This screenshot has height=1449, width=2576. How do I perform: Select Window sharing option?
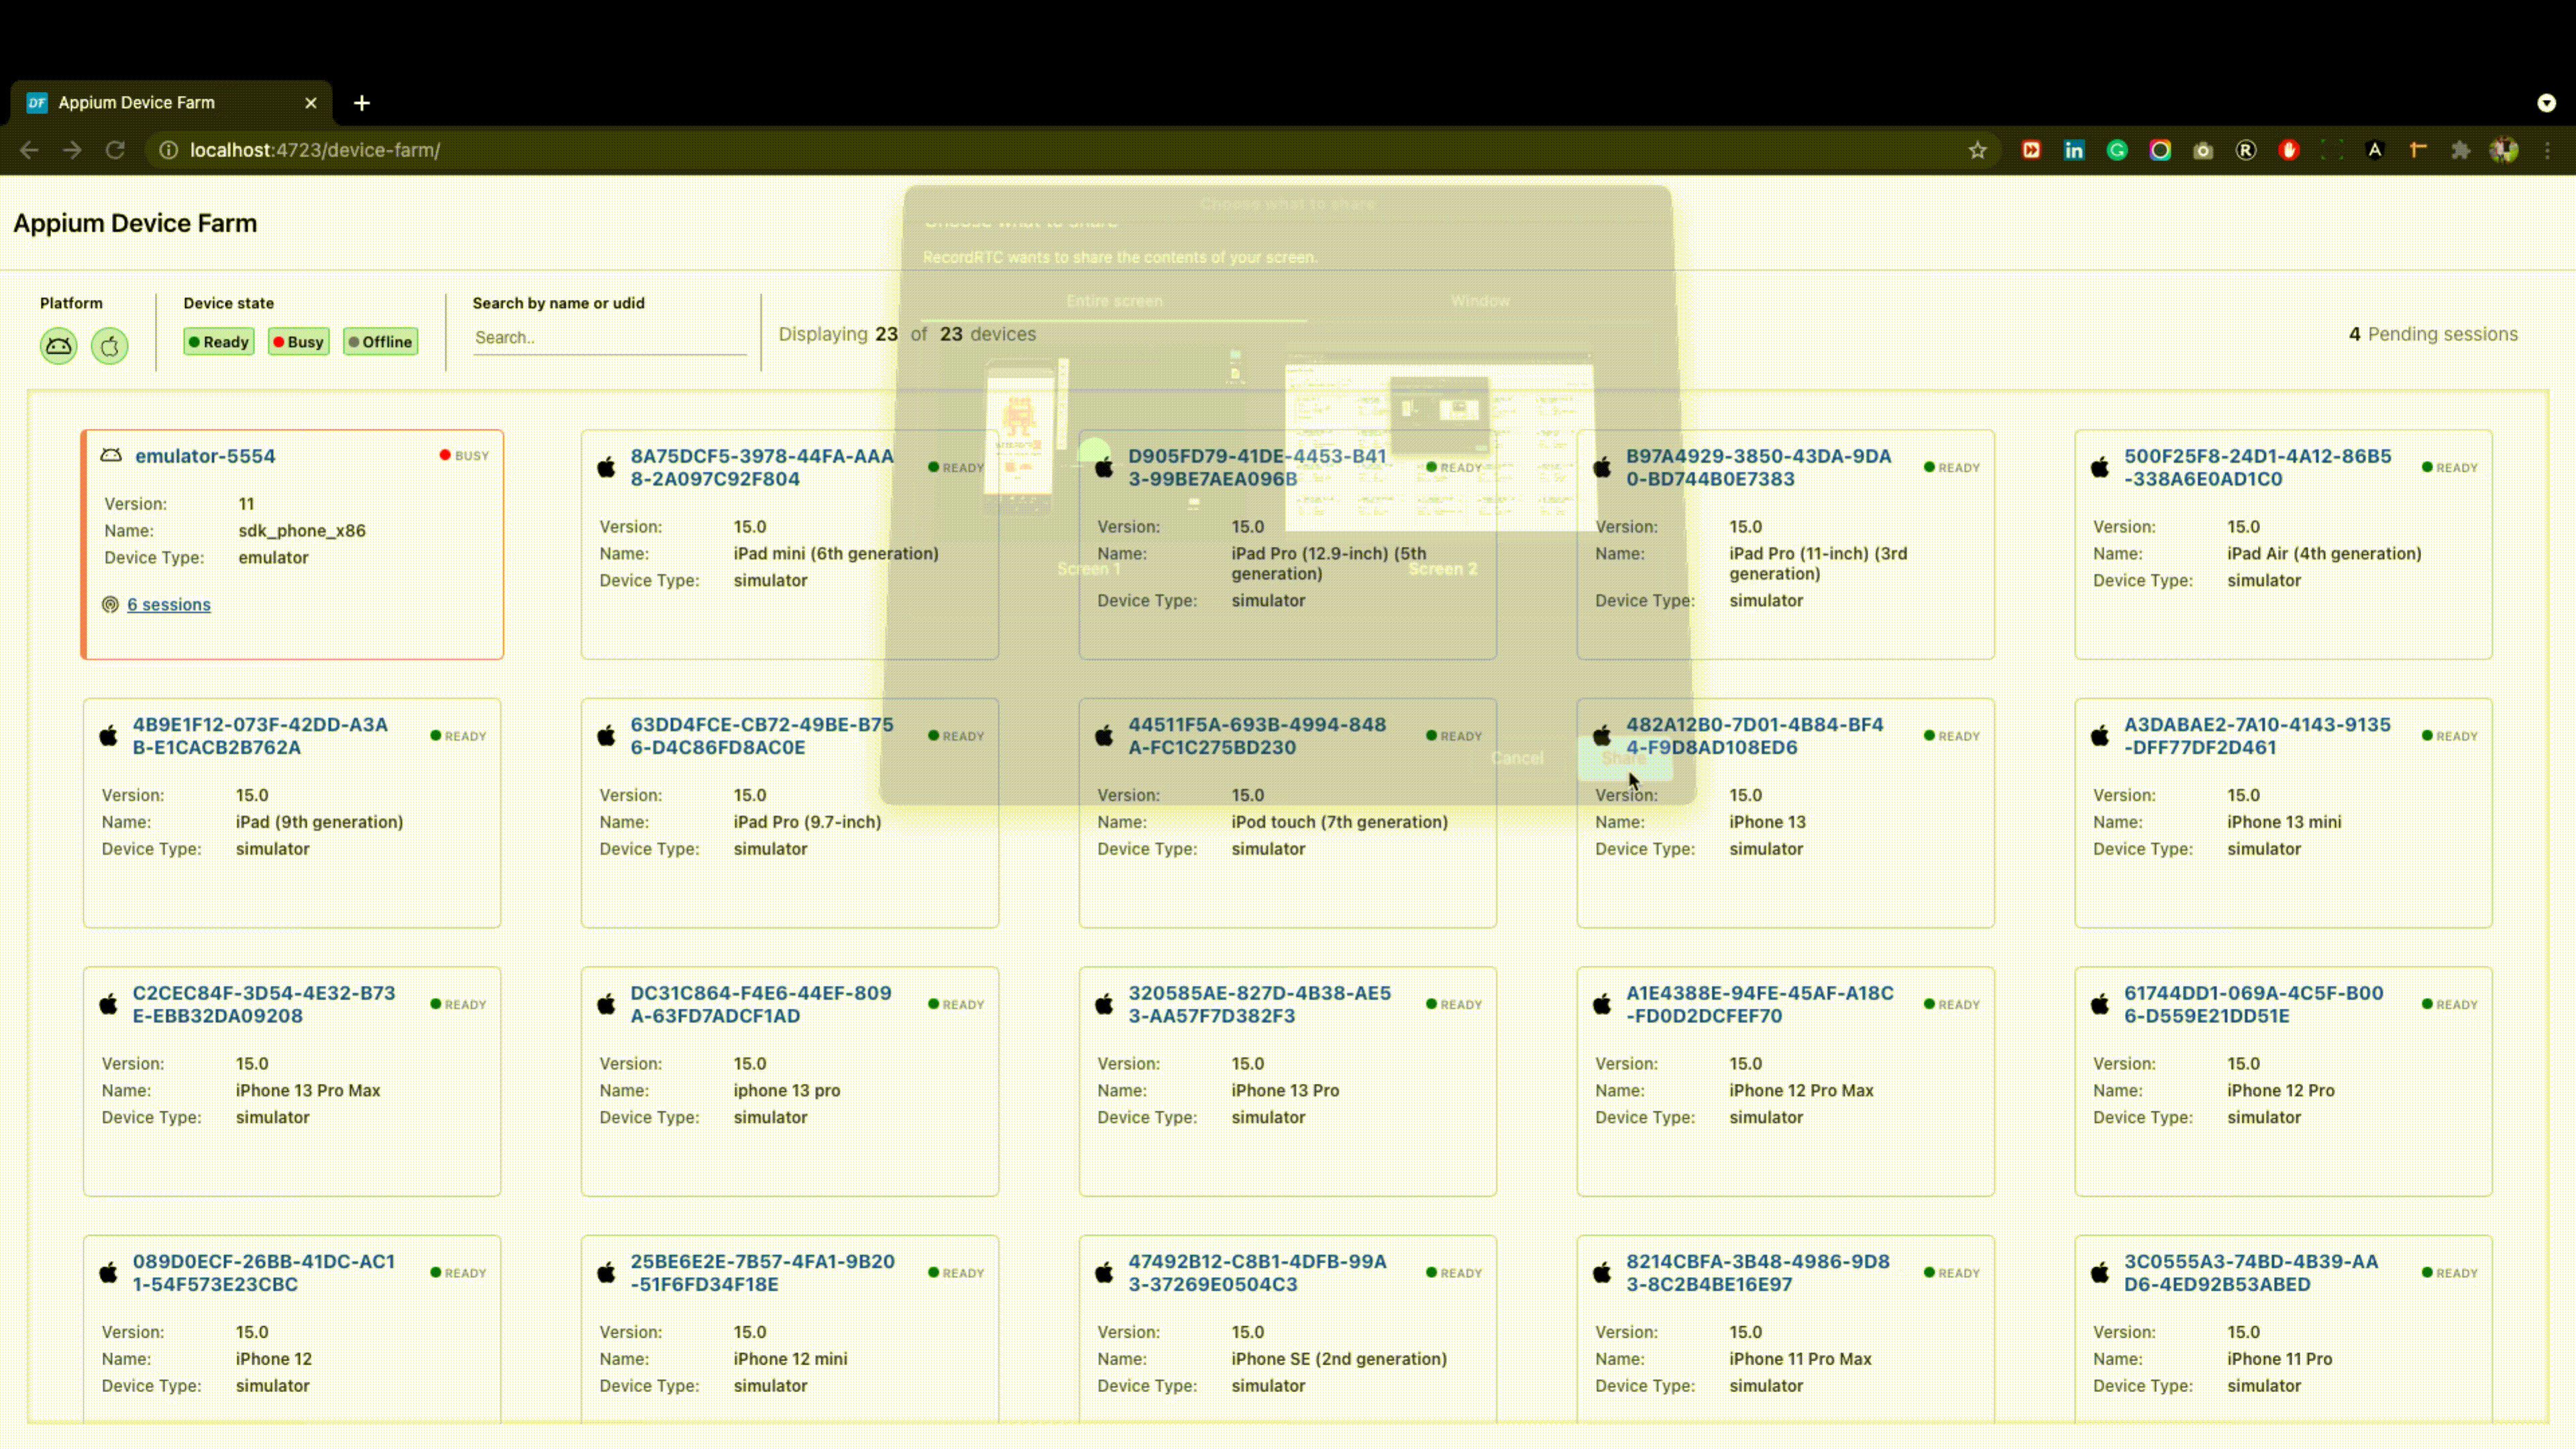tap(1479, 299)
